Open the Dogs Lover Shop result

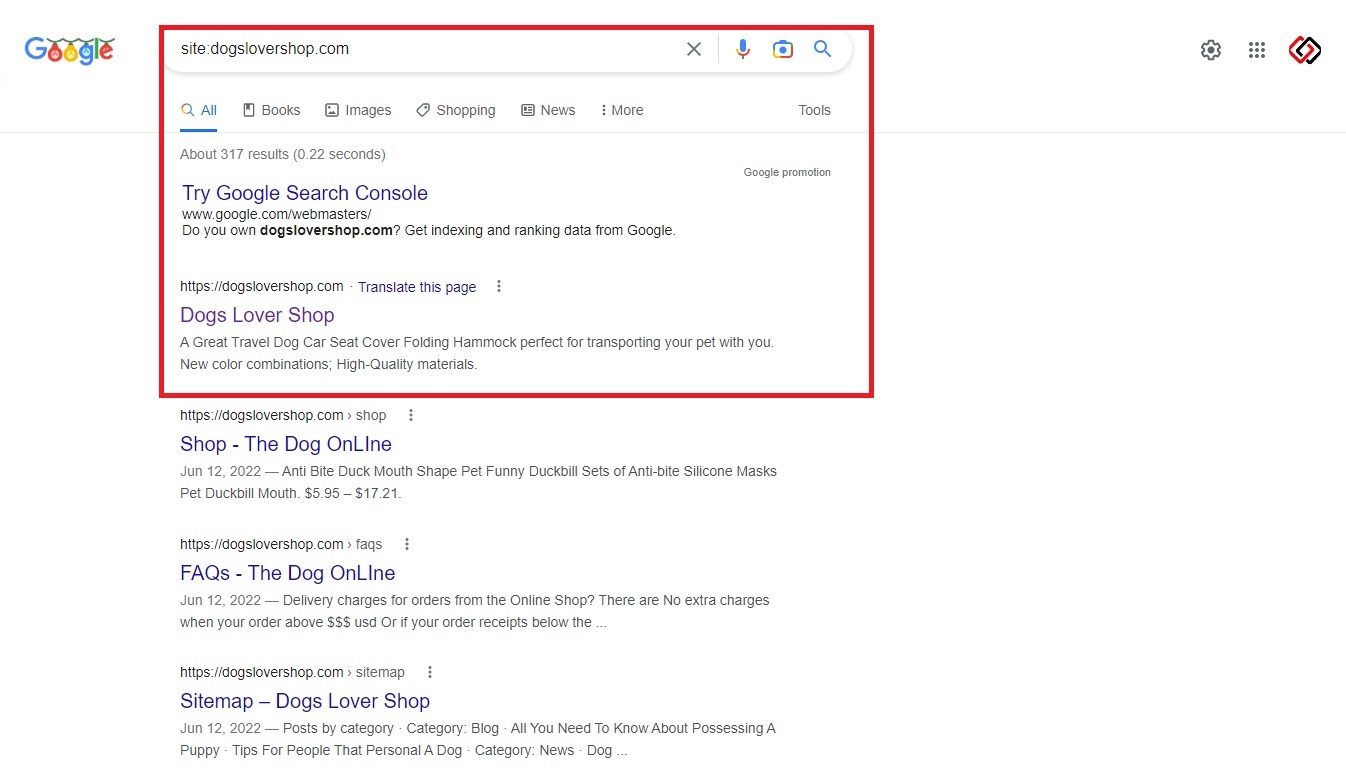(x=257, y=315)
